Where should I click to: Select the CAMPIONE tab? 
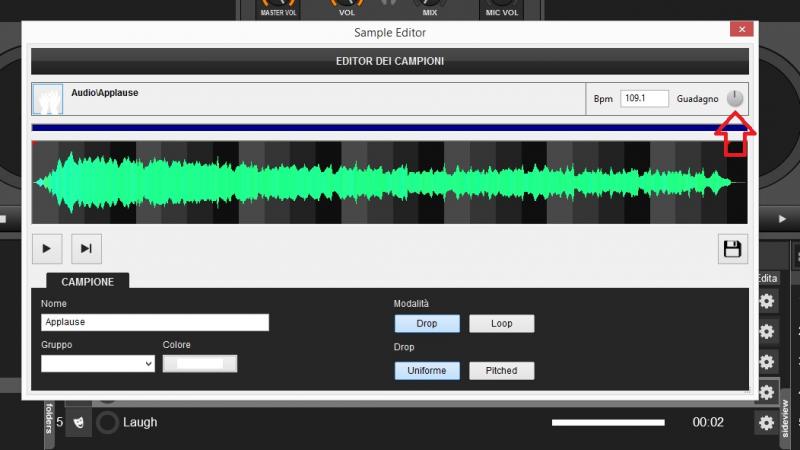[x=88, y=282]
